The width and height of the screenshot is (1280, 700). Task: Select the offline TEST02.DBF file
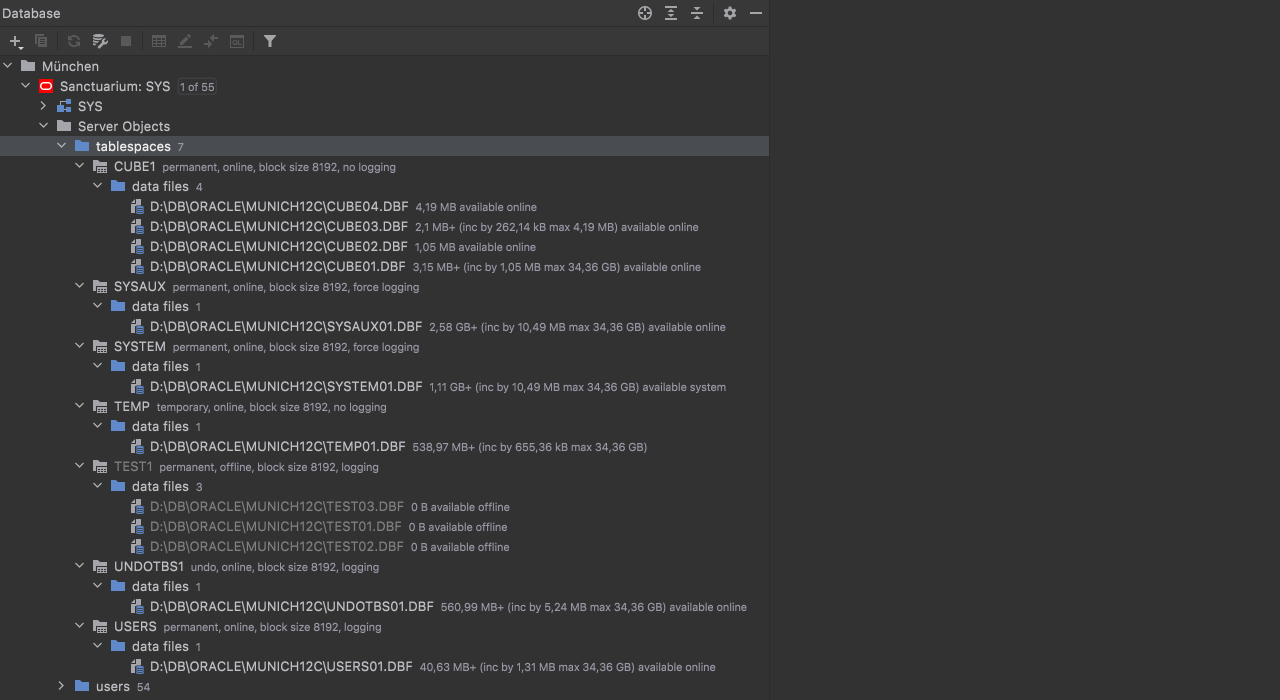[x=276, y=547]
